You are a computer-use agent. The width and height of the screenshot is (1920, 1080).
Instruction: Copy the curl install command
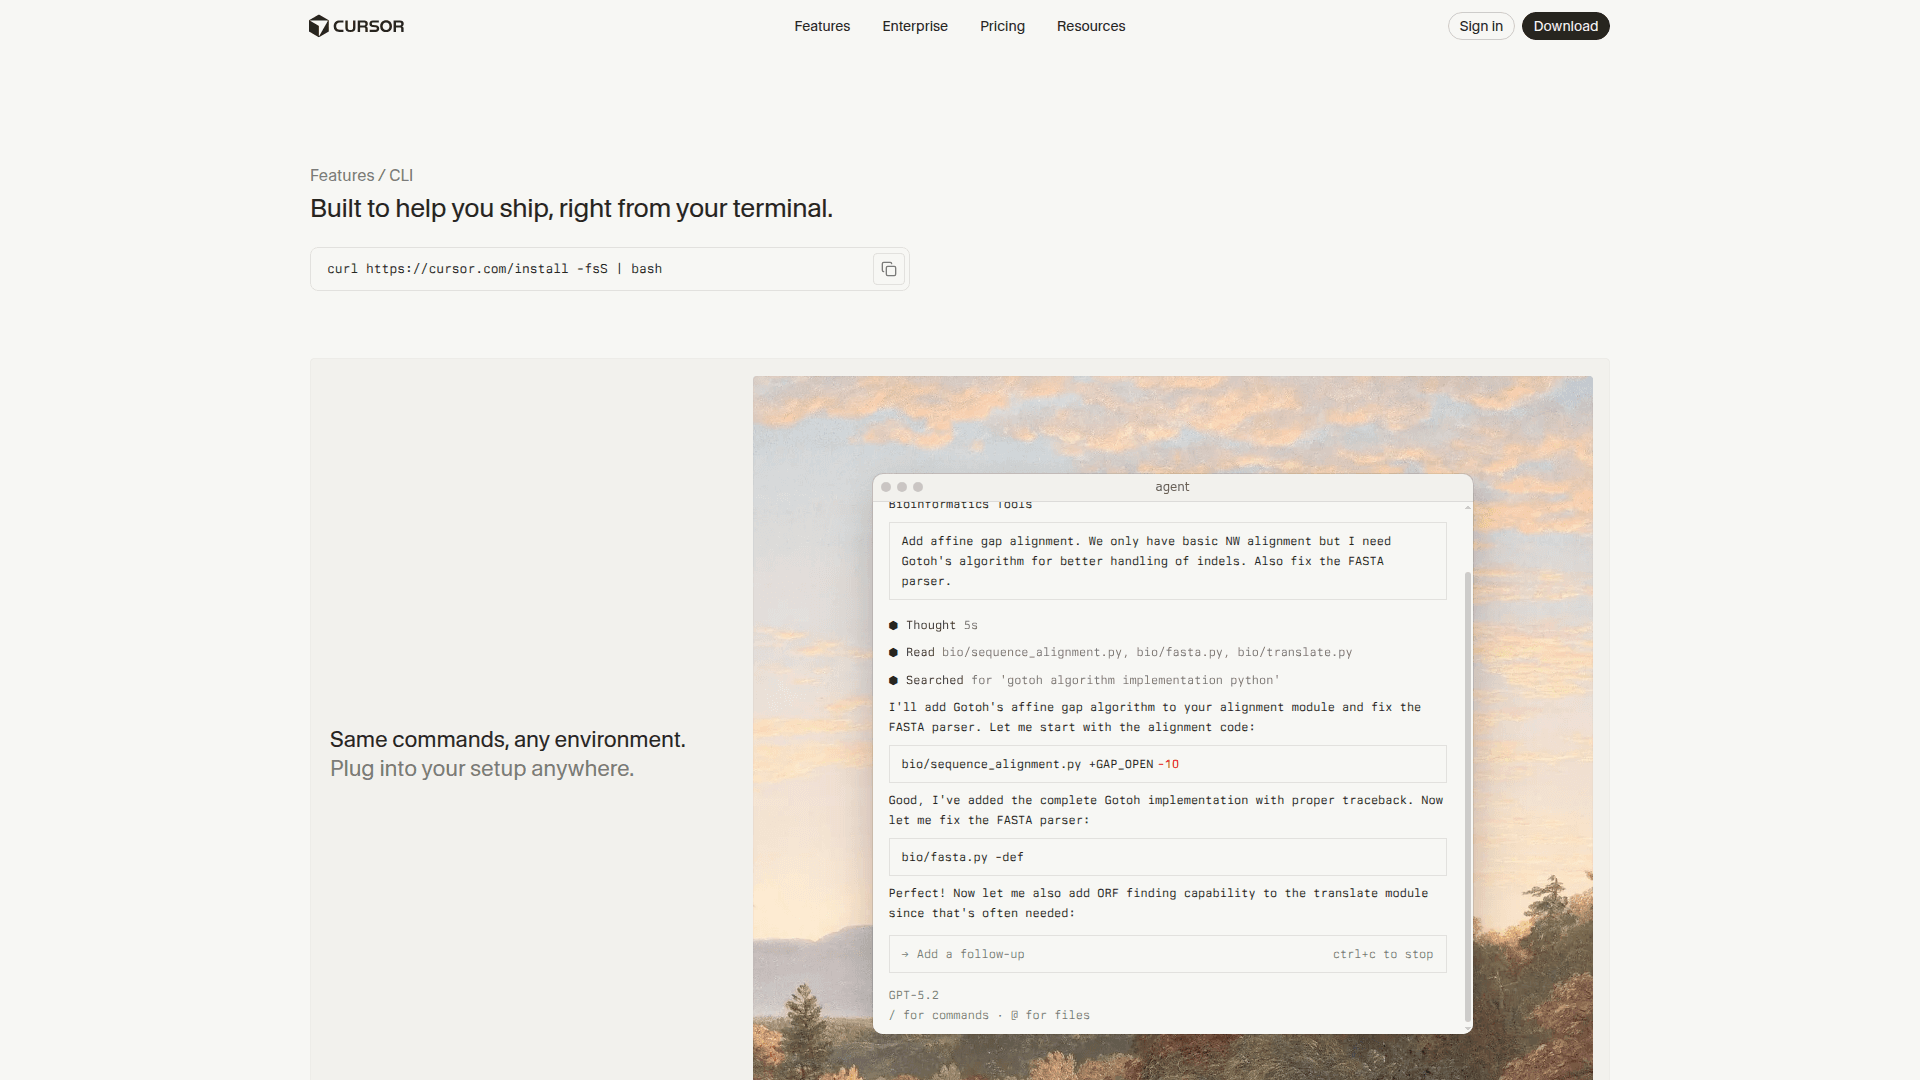[888, 268]
